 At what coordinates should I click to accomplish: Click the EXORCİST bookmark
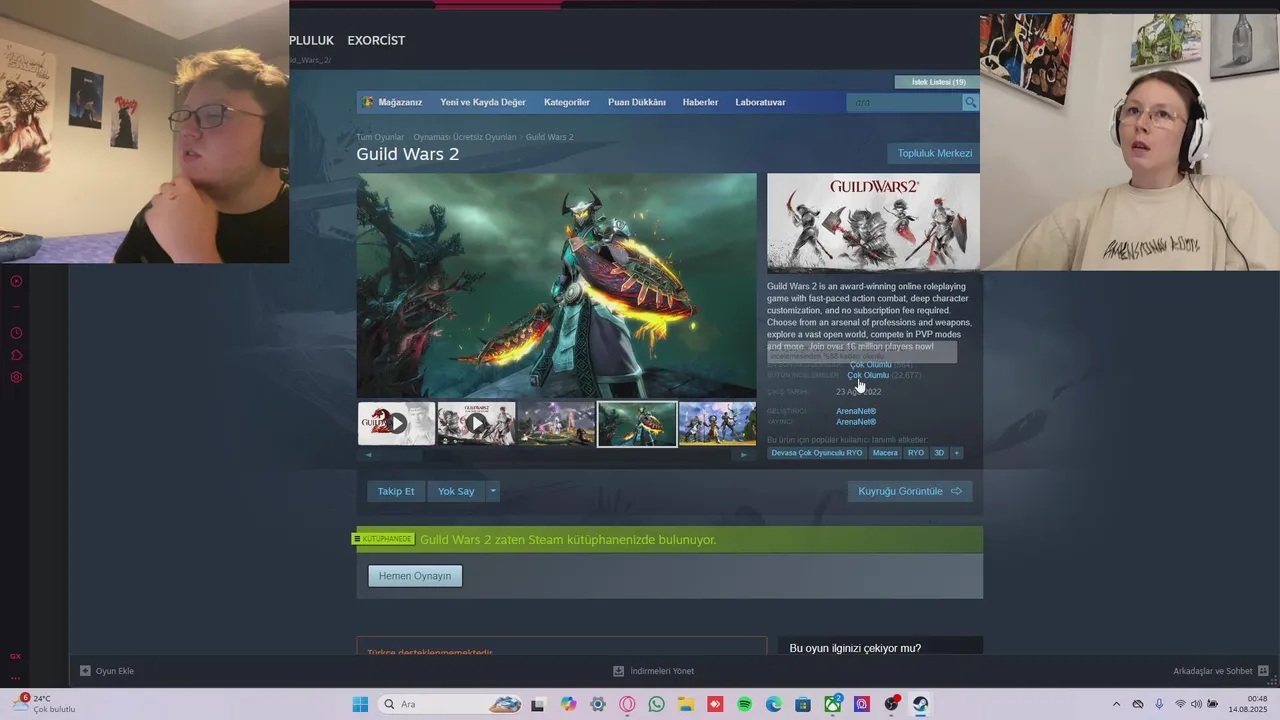(x=376, y=40)
